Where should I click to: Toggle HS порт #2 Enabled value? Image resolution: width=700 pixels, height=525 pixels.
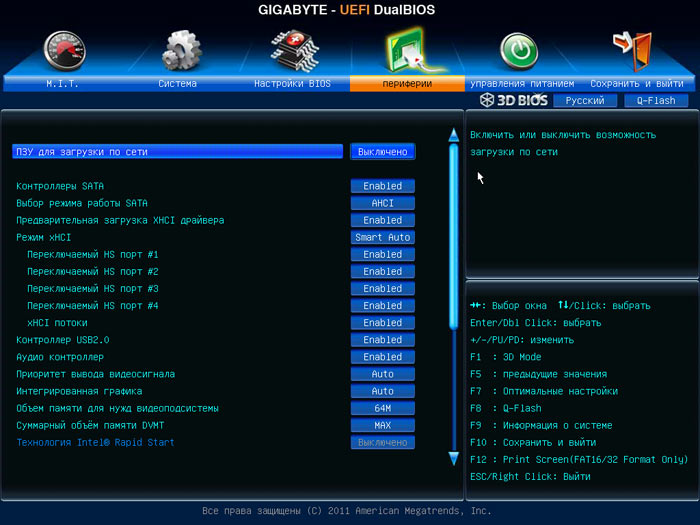[x=383, y=271]
